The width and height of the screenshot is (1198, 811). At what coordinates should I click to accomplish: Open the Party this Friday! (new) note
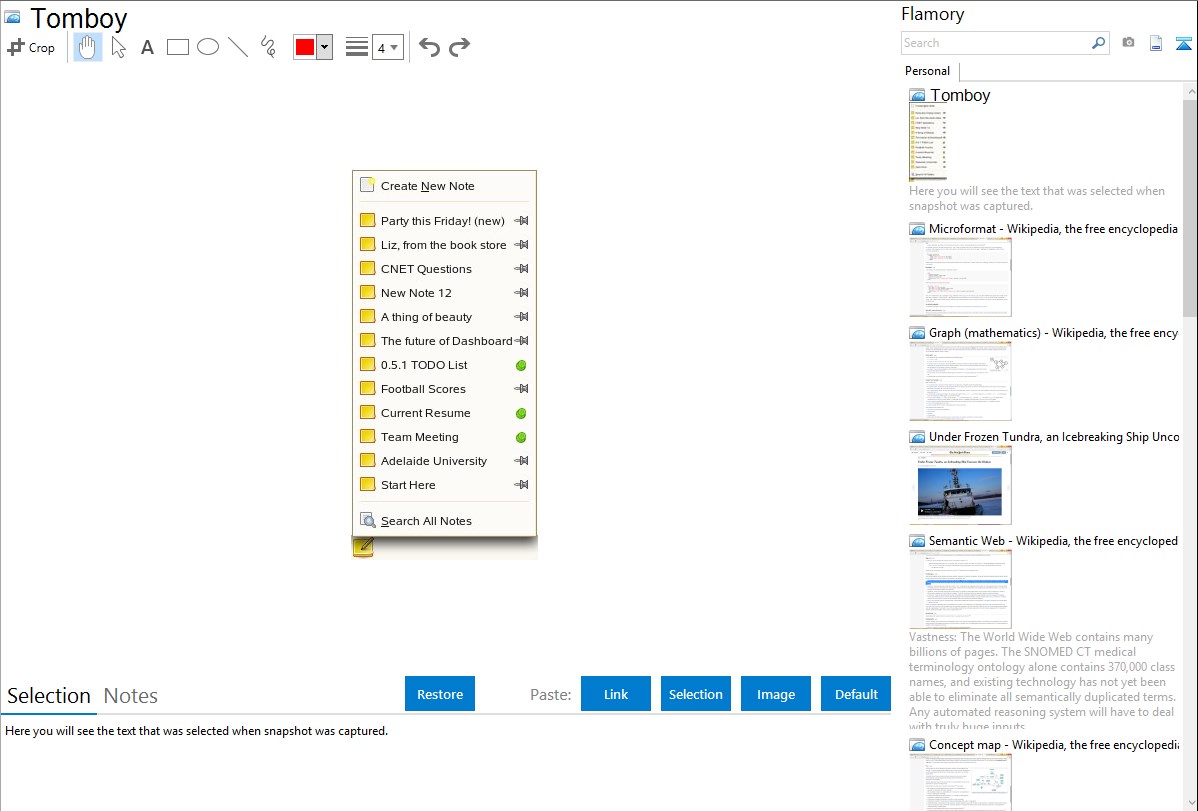tap(445, 221)
